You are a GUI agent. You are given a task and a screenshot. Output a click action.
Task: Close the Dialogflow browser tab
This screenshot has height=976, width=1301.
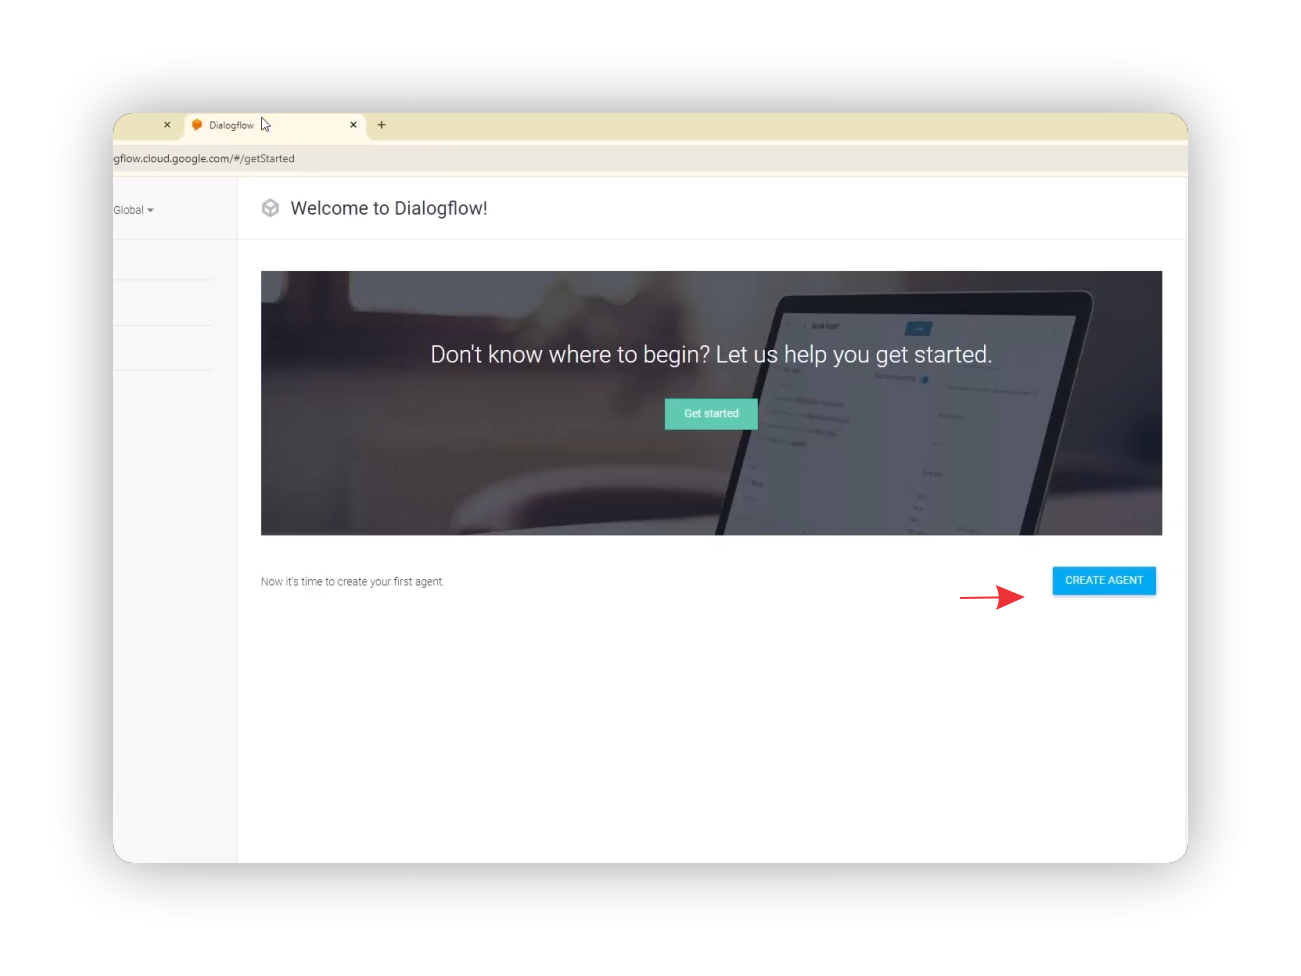click(x=353, y=125)
